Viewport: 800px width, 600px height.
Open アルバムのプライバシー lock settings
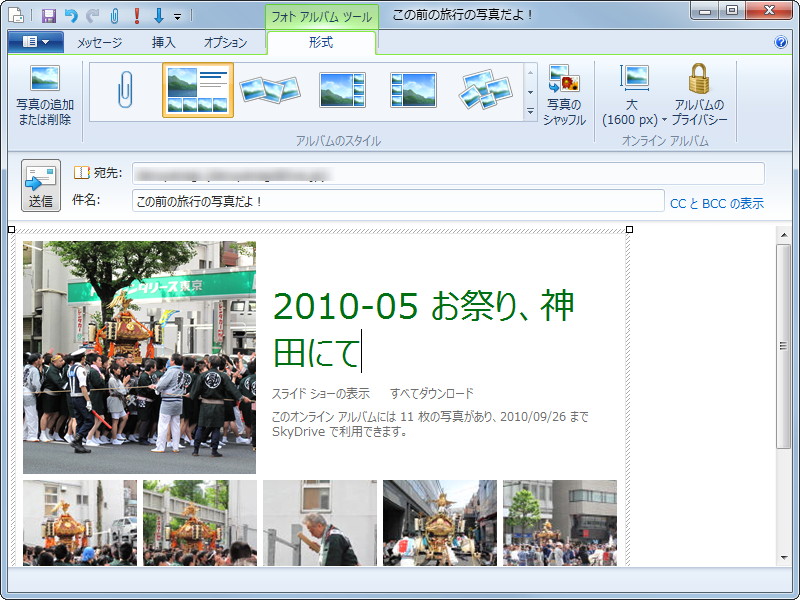(x=699, y=95)
